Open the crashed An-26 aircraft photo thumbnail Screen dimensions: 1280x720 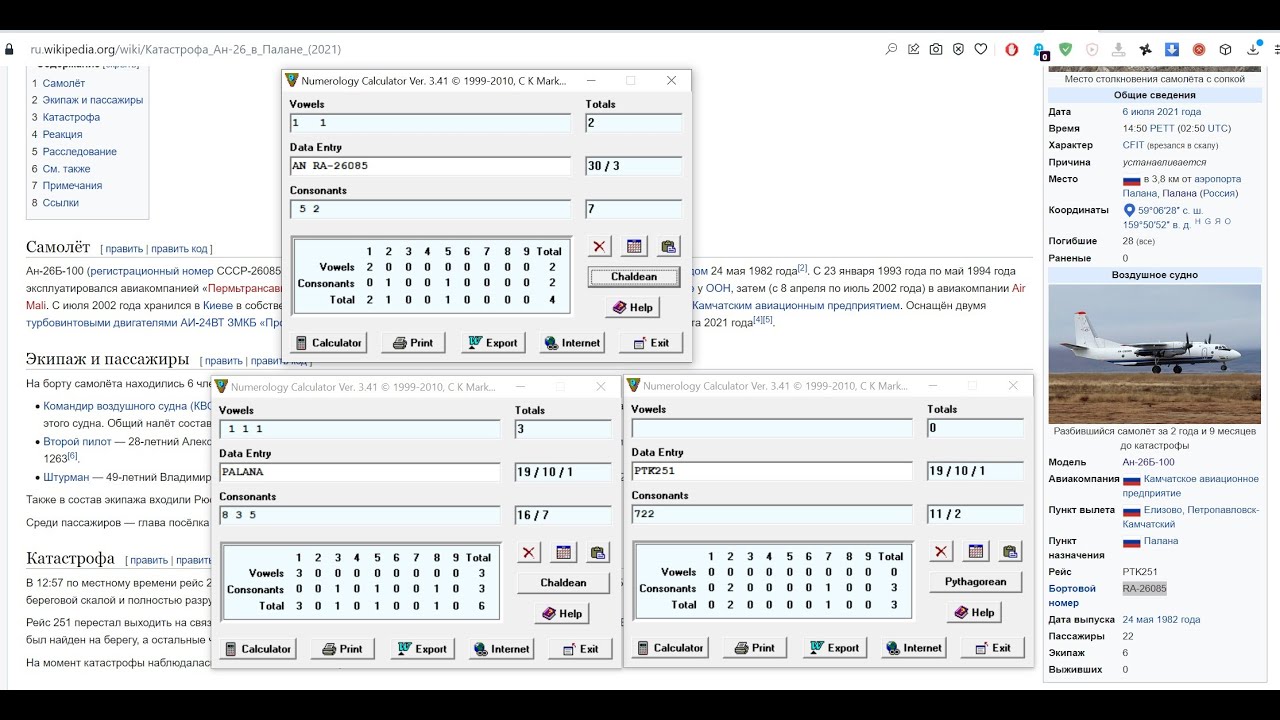(1155, 354)
